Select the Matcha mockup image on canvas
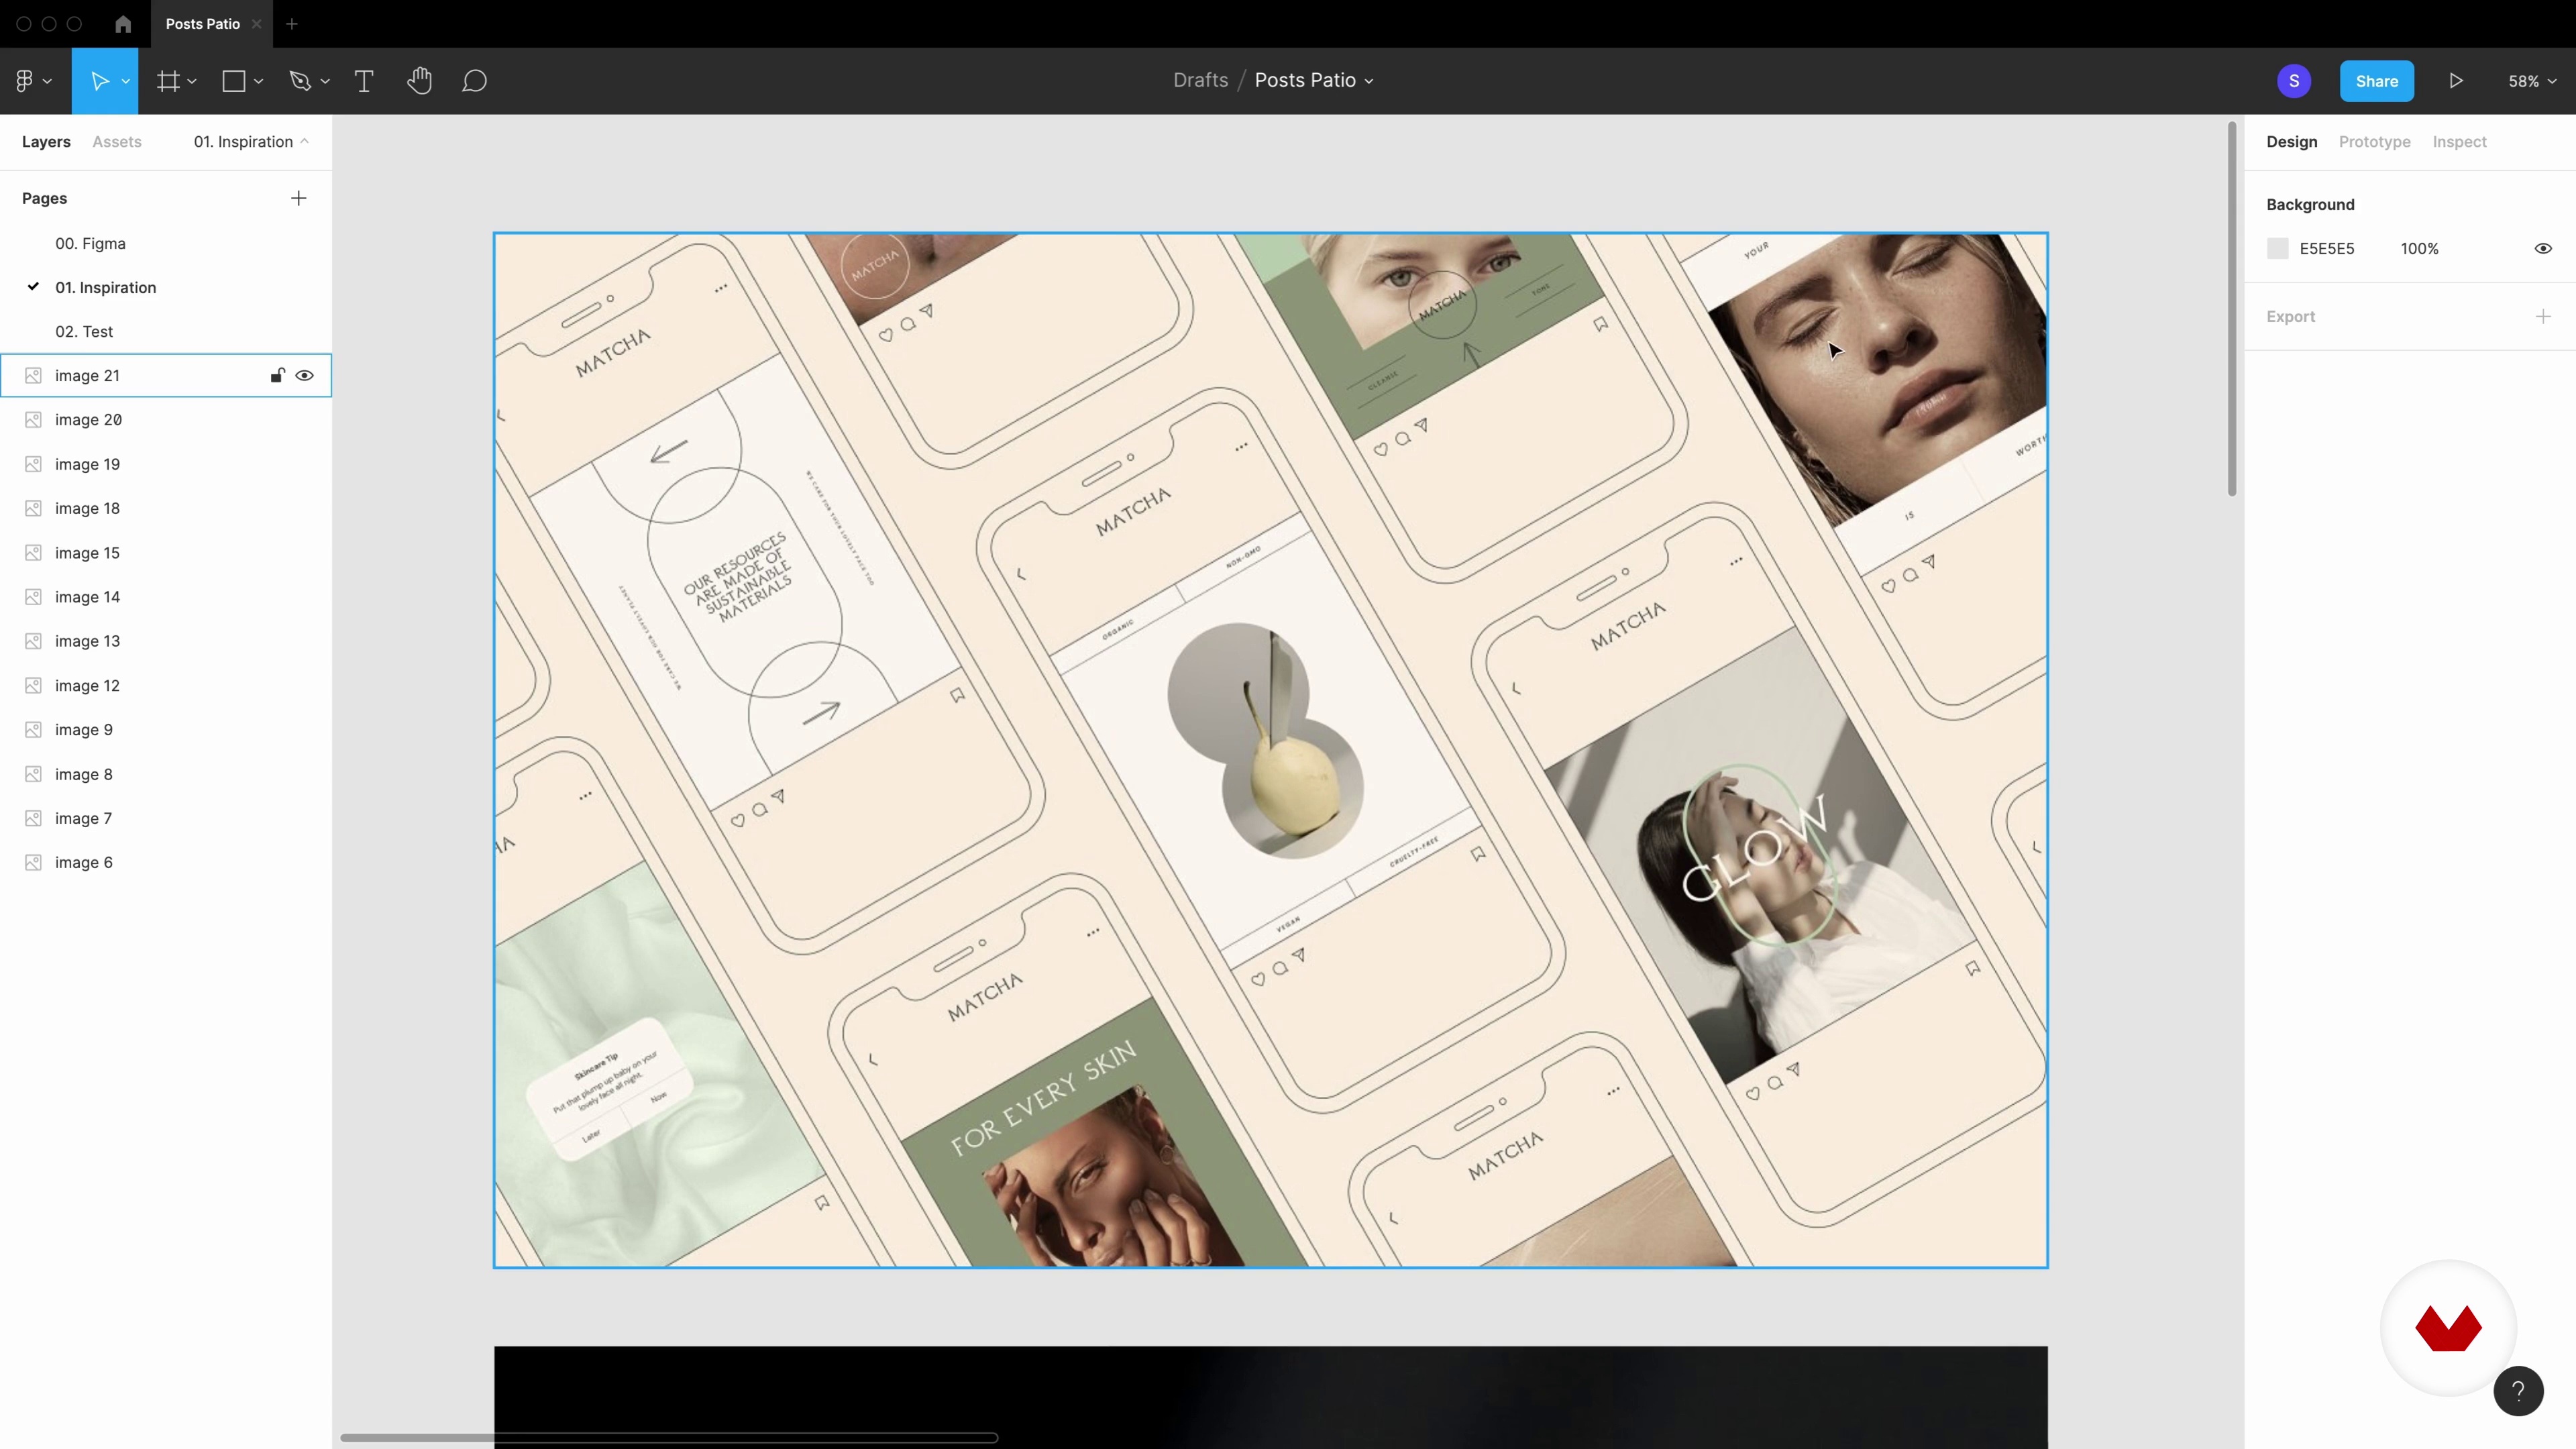2576x1449 pixels. click(1270, 750)
